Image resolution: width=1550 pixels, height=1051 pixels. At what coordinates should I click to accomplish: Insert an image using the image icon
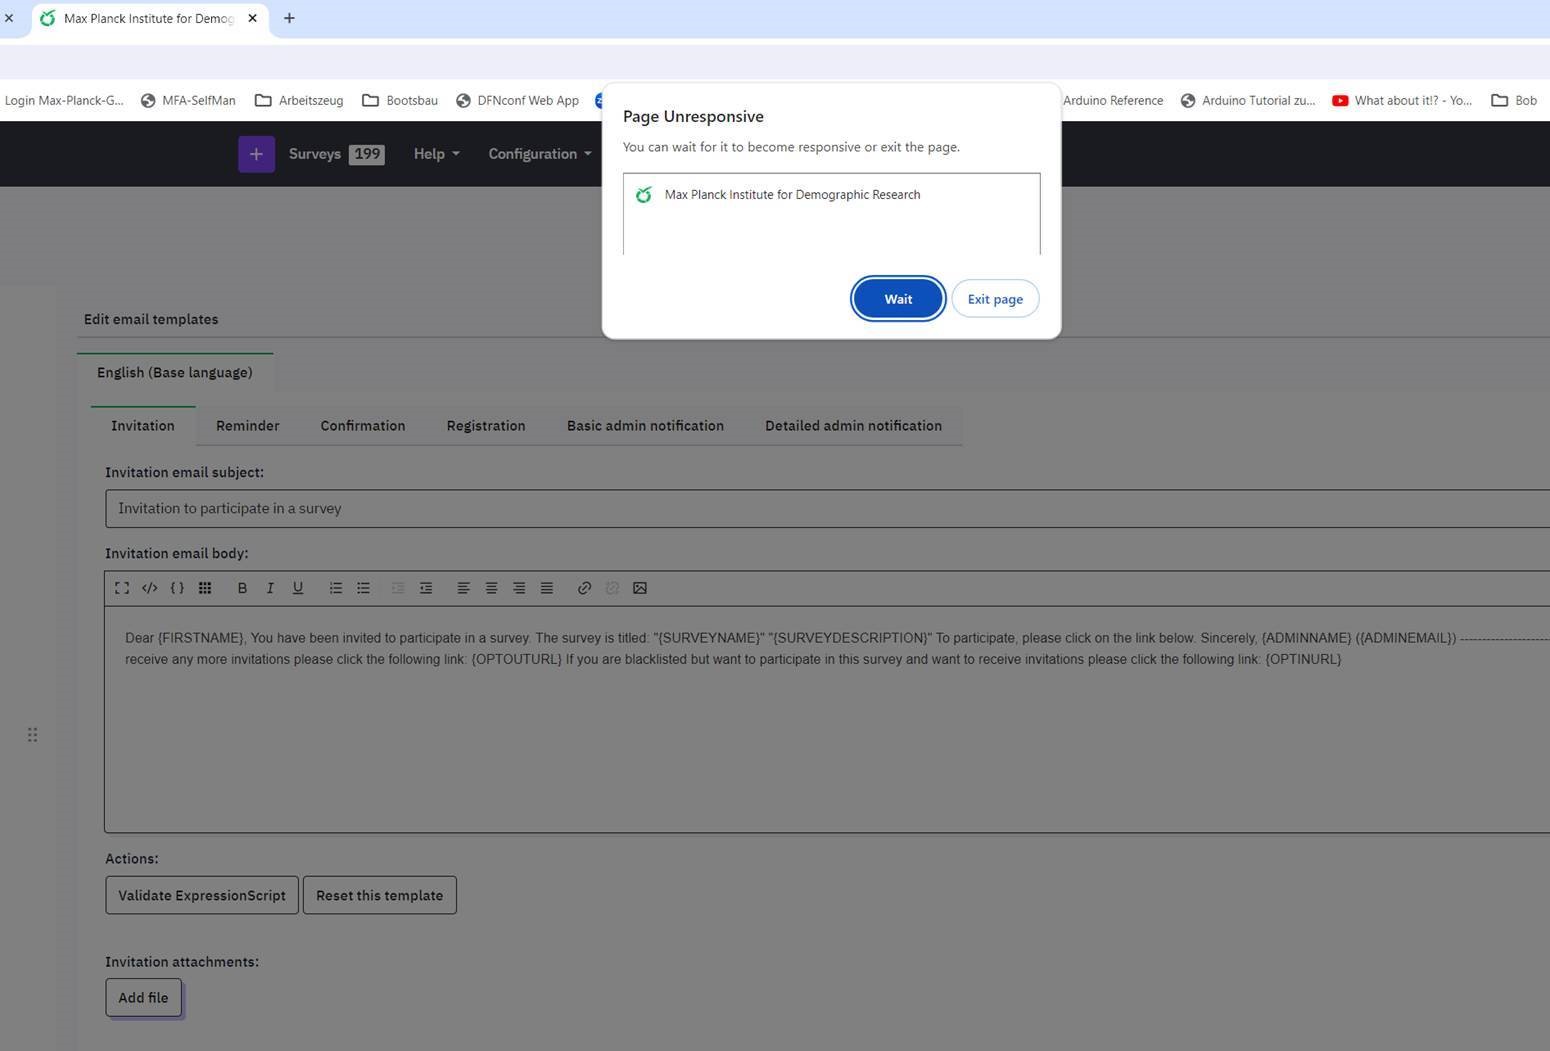tap(640, 588)
